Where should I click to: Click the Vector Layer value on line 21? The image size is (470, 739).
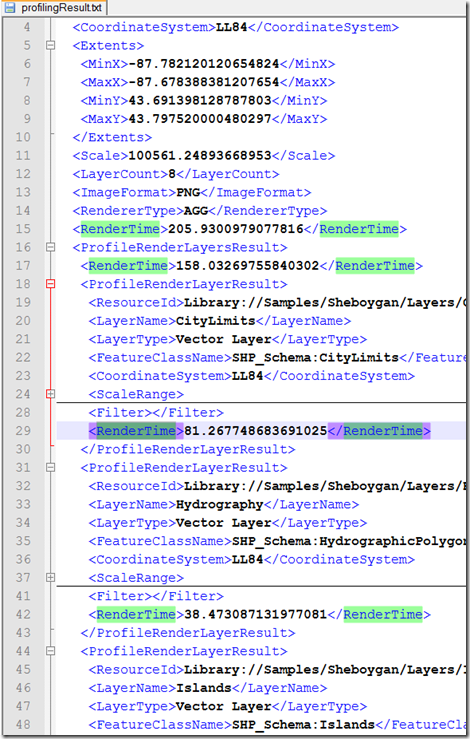223,339
